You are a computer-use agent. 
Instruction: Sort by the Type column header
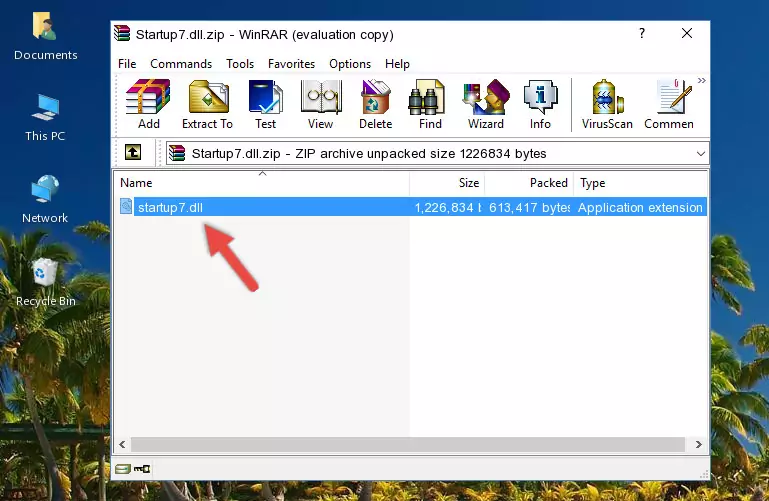point(640,183)
